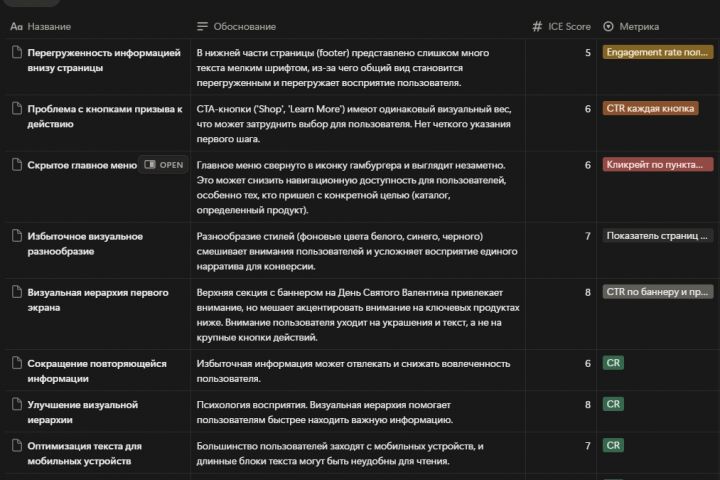Click the red "Кликрейт по пункта" tag
The width and height of the screenshot is (720, 480).
pos(657,165)
